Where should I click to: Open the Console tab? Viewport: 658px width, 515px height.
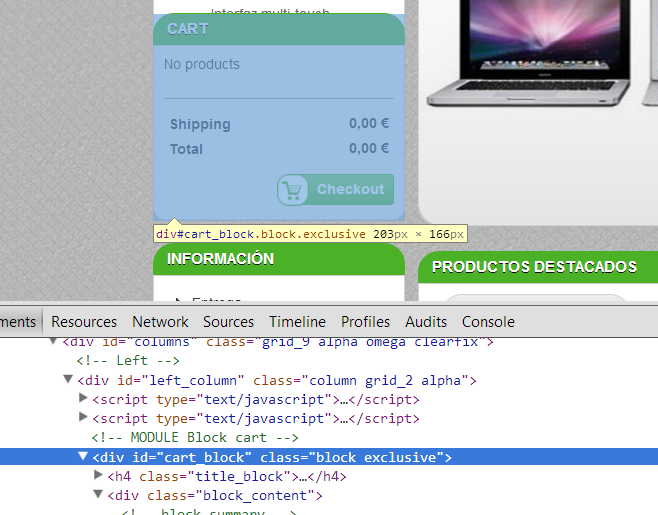[x=488, y=322]
